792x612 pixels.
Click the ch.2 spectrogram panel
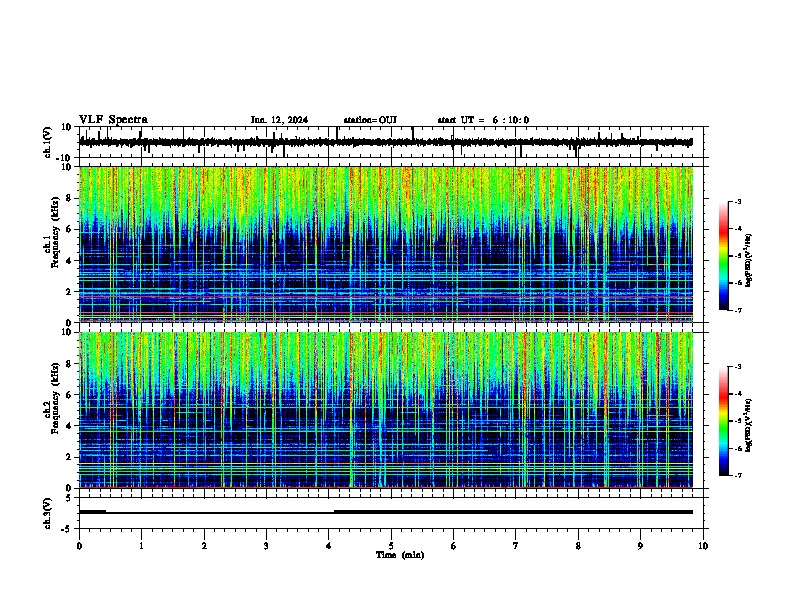pos(386,410)
